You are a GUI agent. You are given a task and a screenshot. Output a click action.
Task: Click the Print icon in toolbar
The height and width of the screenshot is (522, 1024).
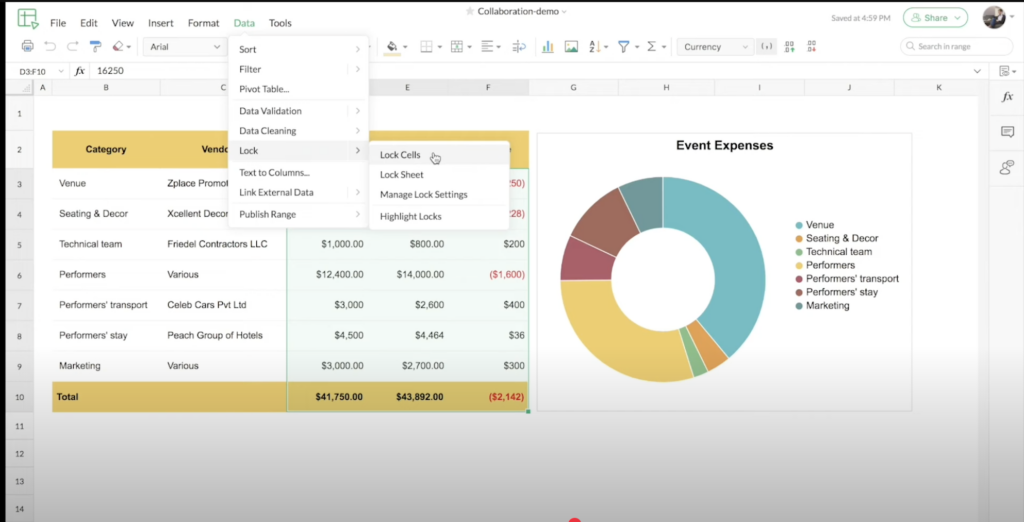coord(27,46)
